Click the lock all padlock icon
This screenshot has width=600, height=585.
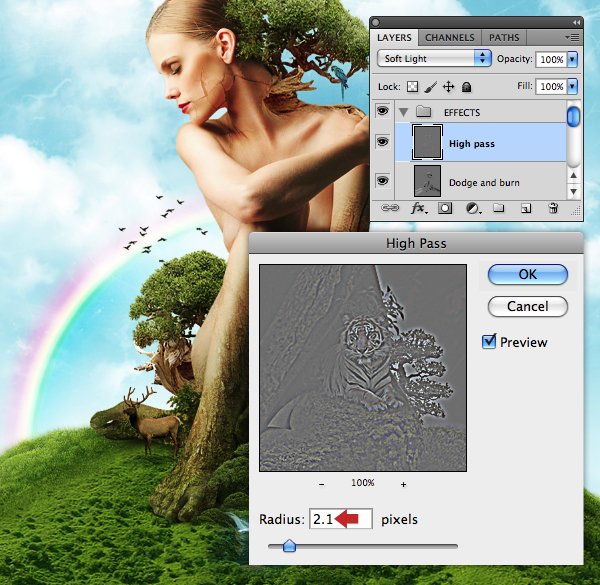point(466,87)
